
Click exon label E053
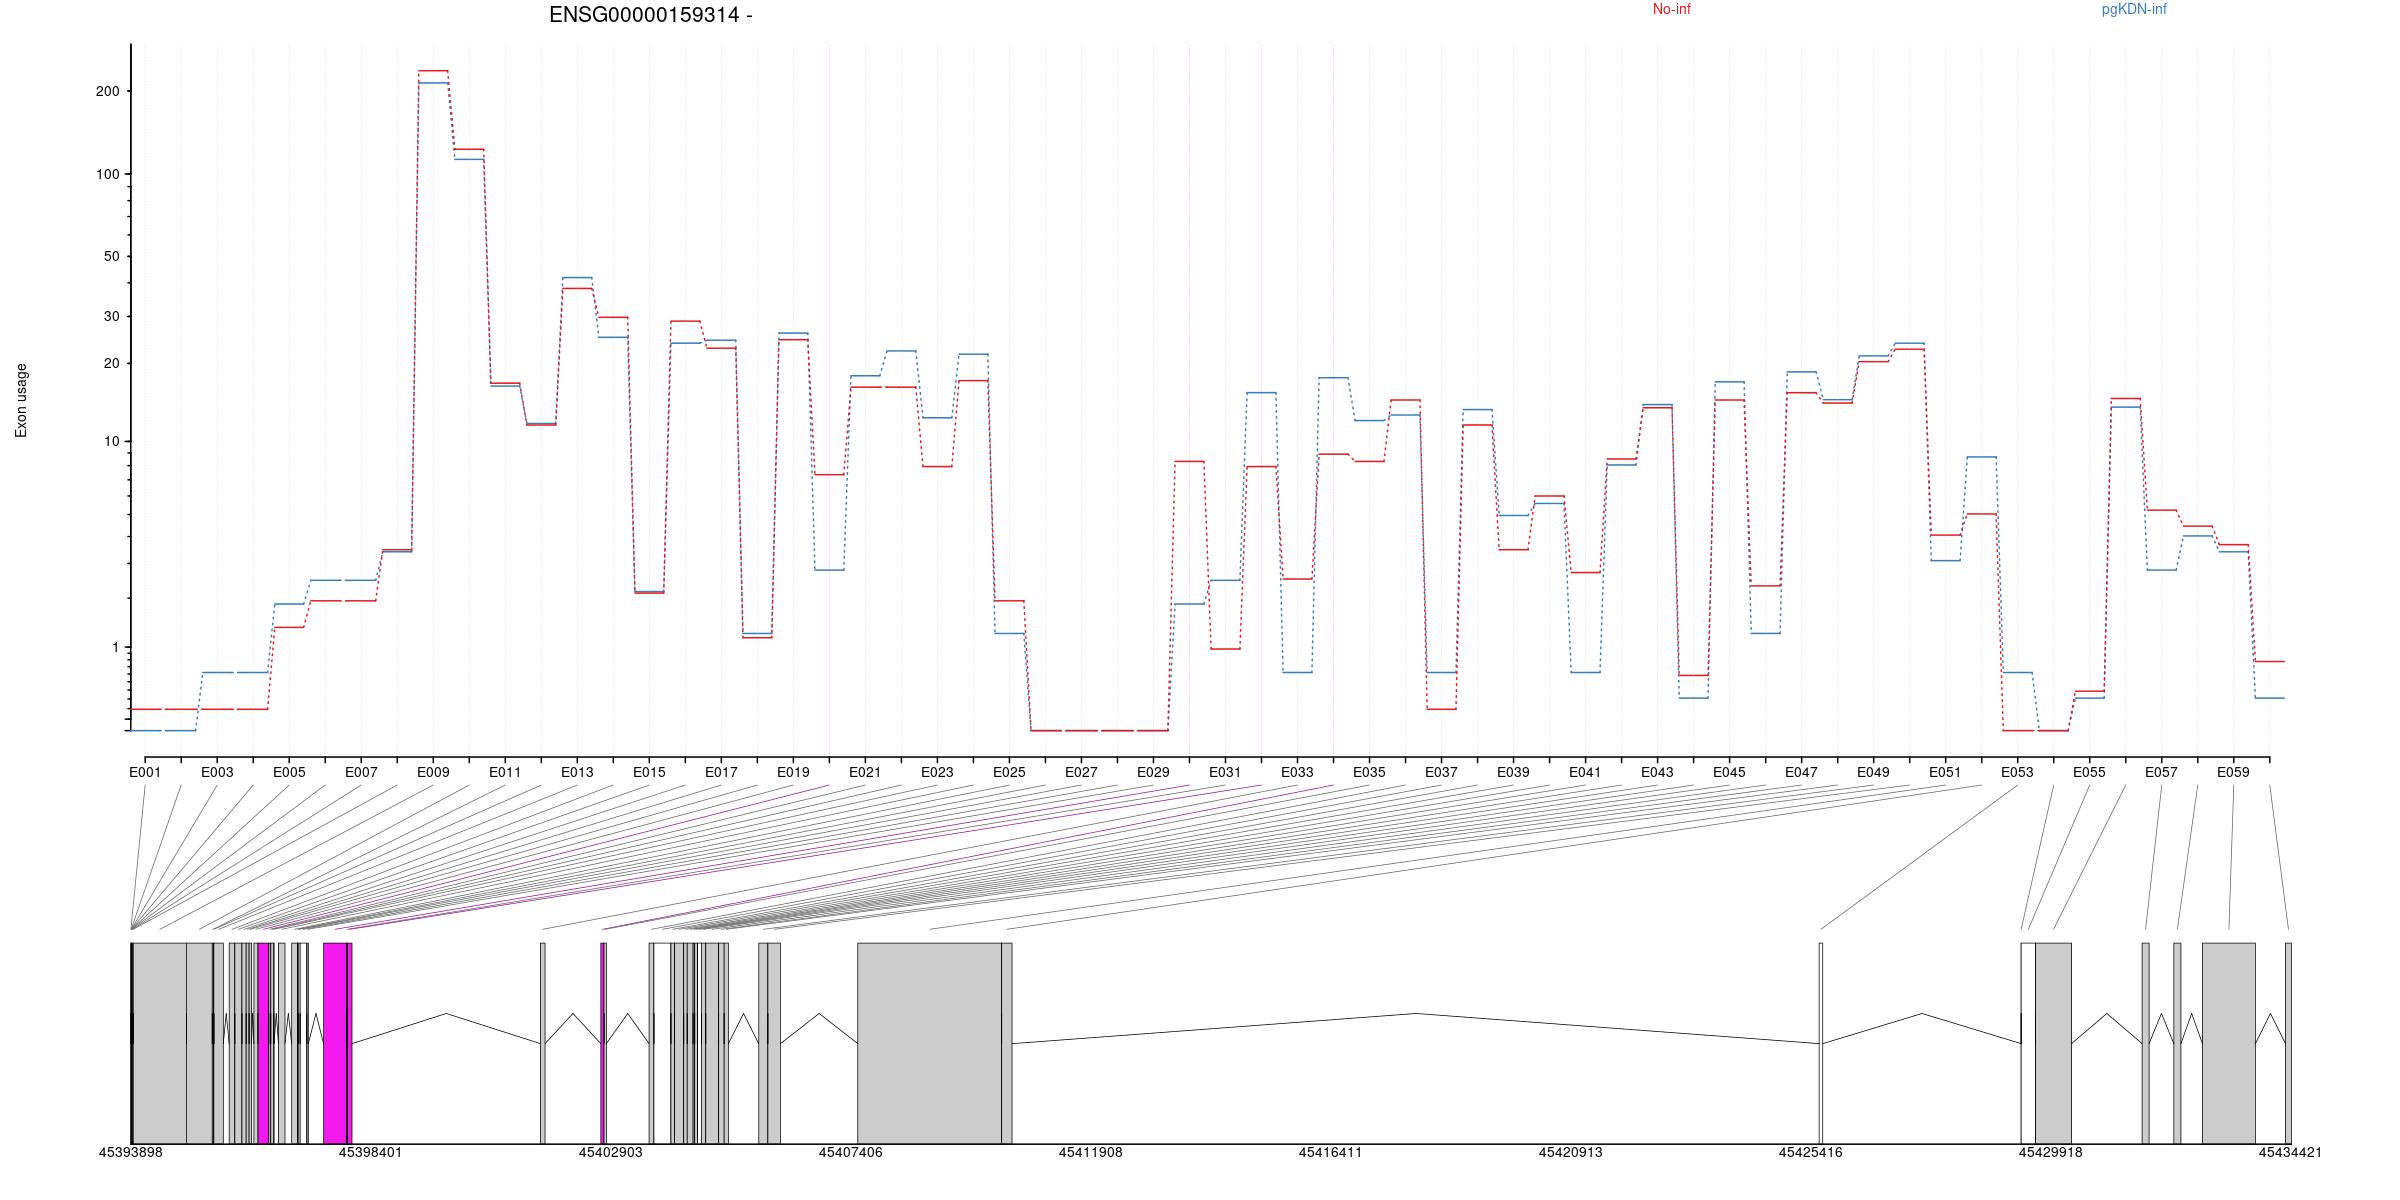(2017, 772)
